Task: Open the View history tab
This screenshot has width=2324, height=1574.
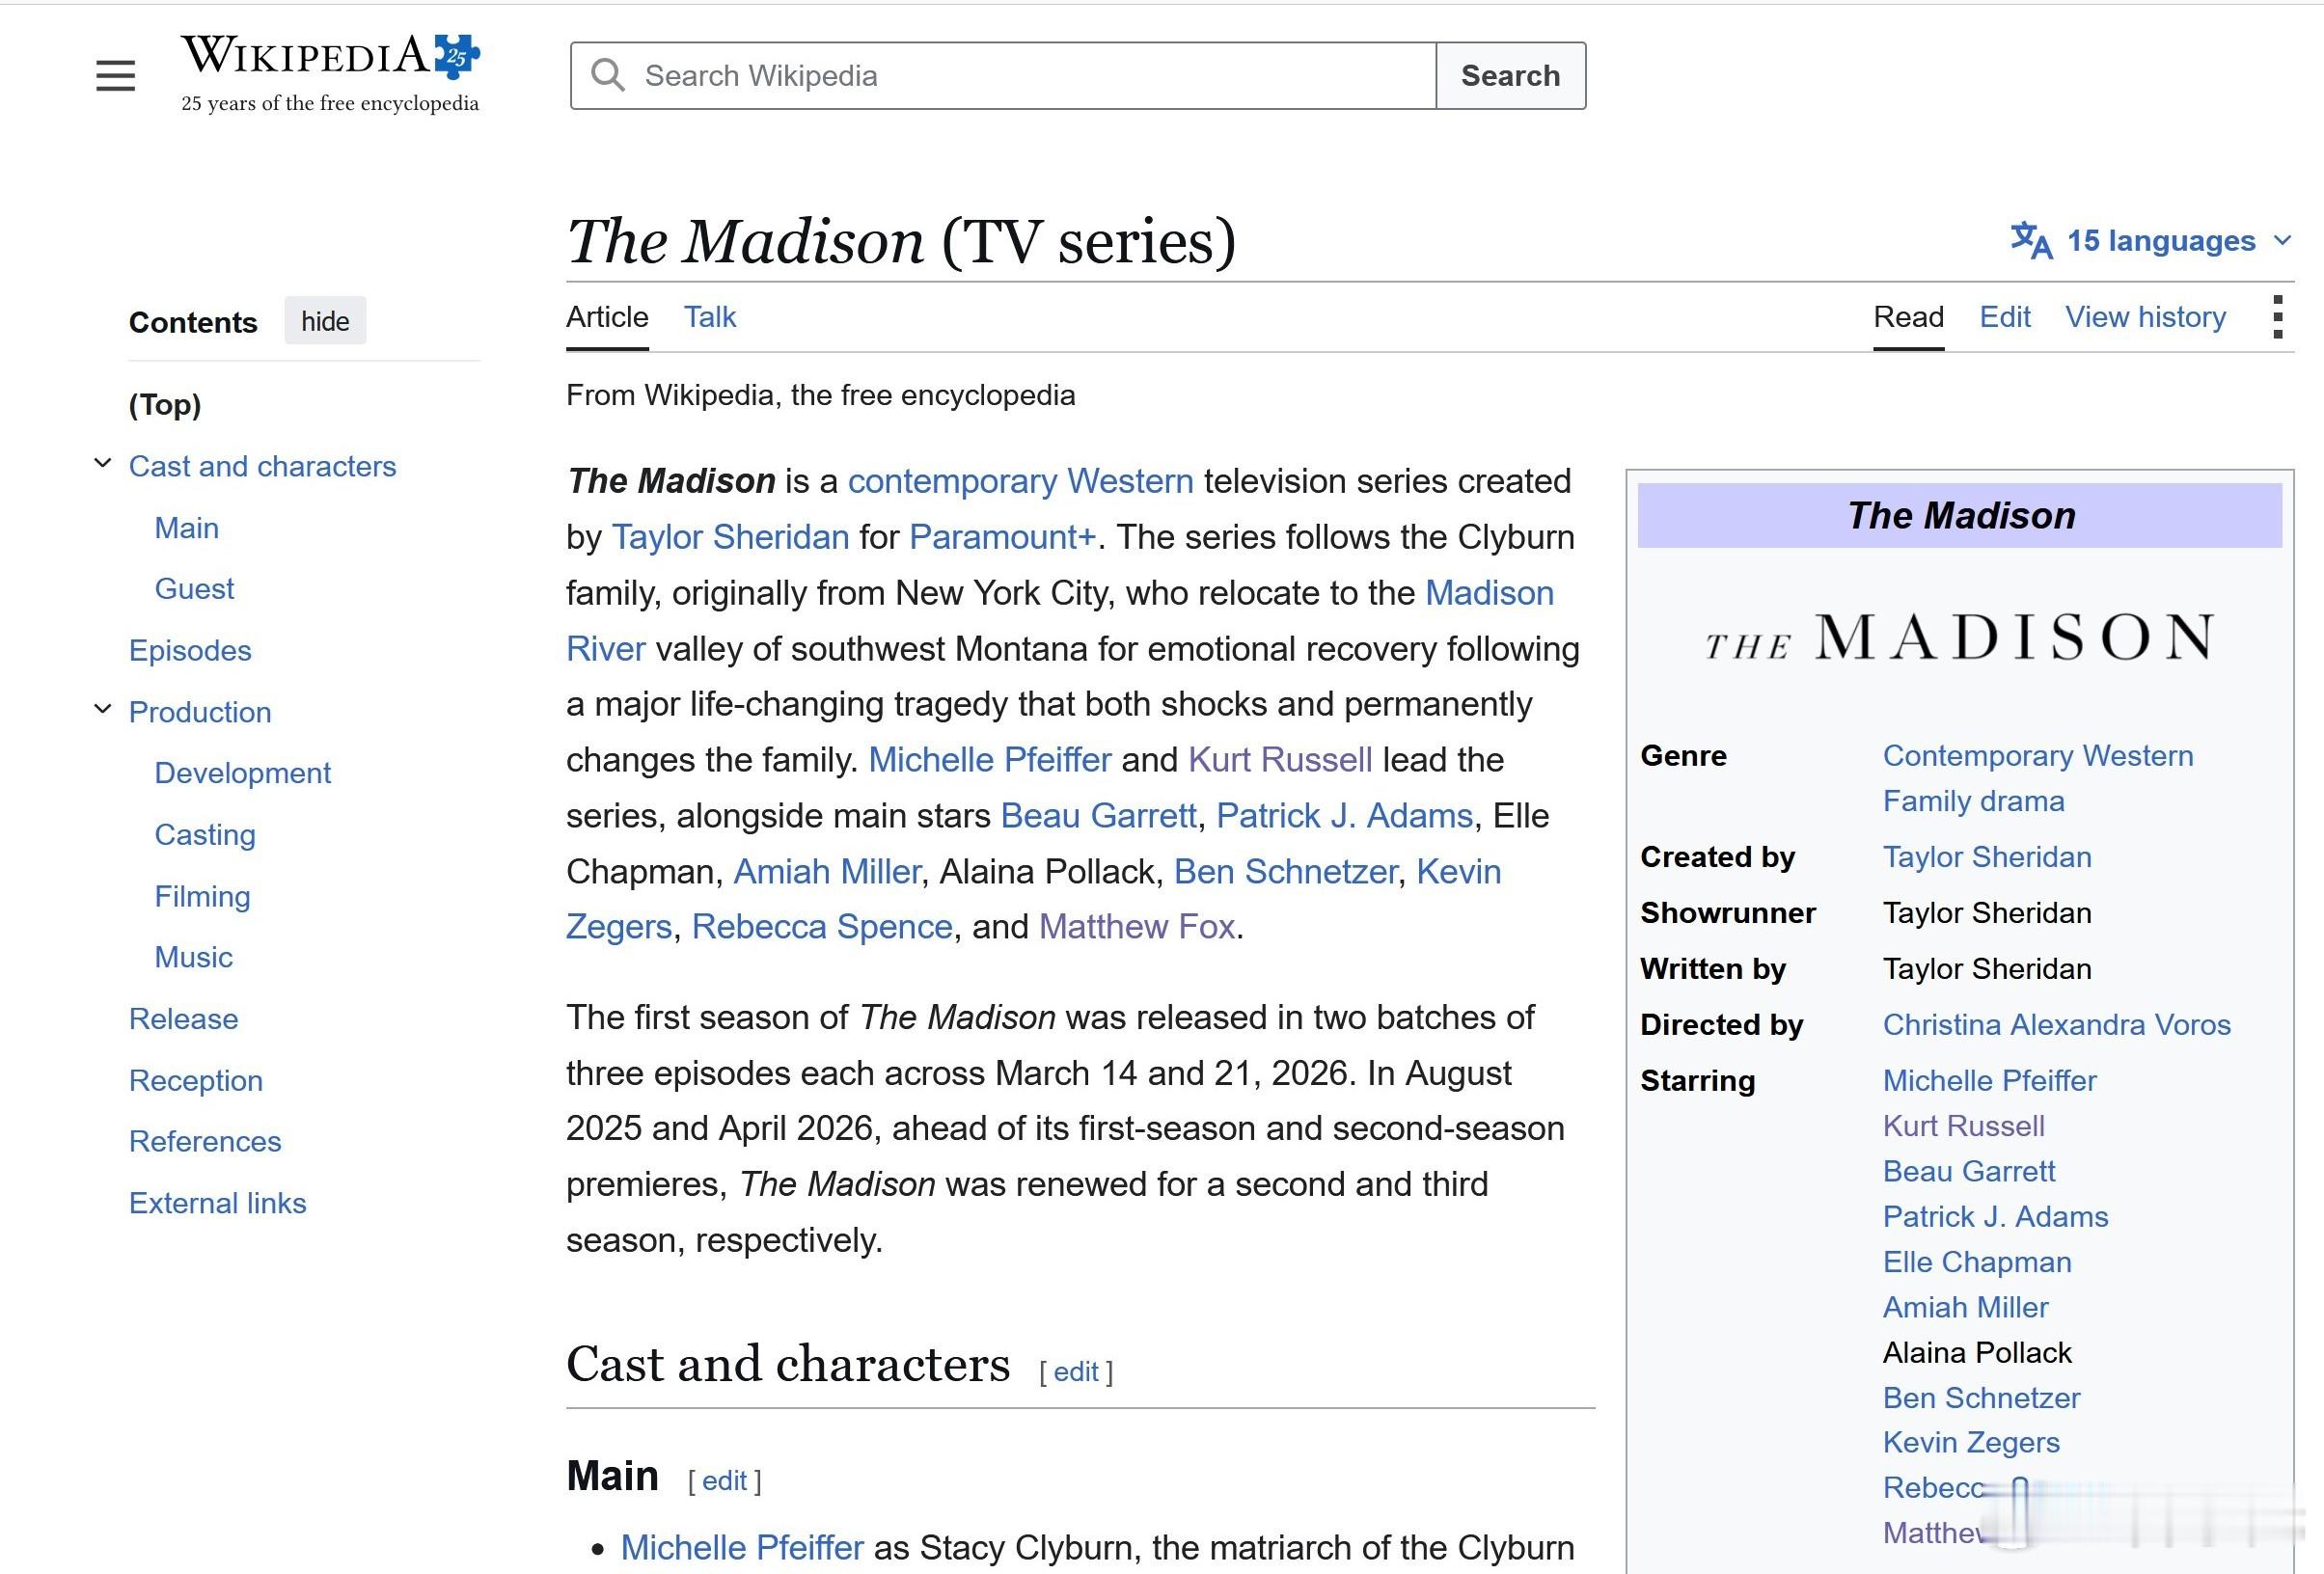Action: coord(2145,317)
